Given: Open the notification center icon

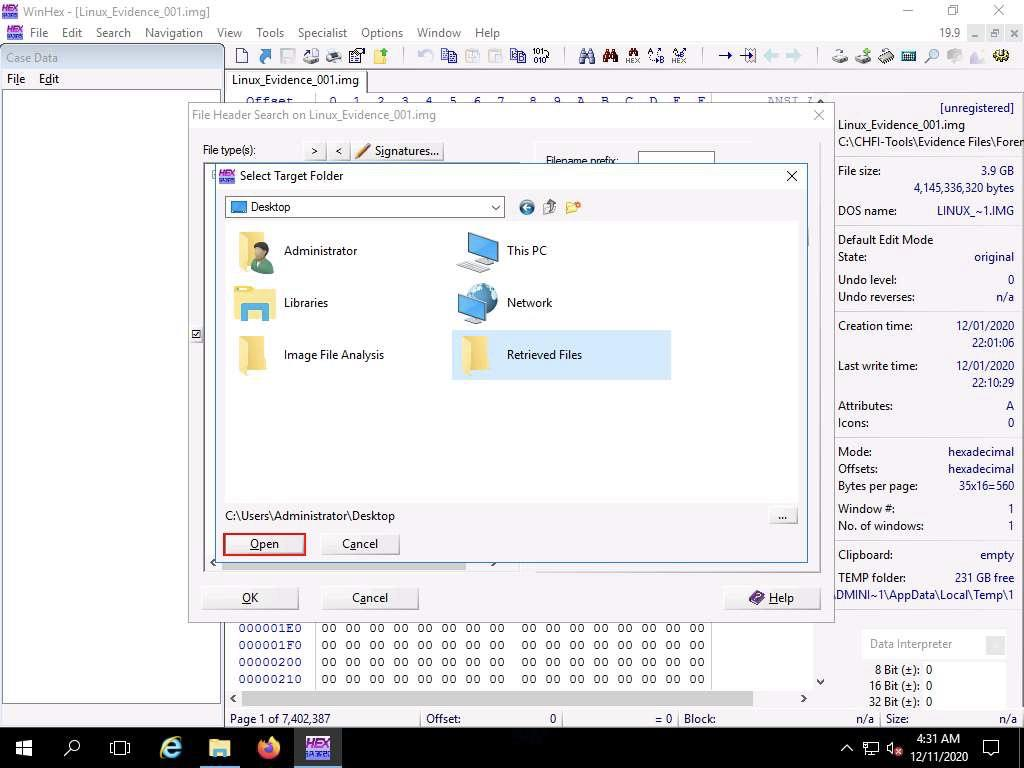Looking at the screenshot, I should [991, 748].
